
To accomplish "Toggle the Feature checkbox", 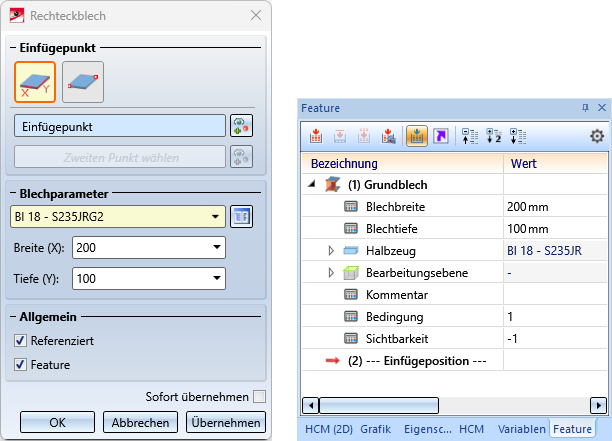I will click(x=20, y=365).
